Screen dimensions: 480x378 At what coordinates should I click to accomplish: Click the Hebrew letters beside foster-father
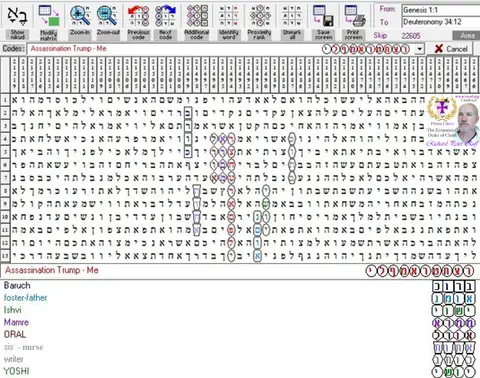point(453,299)
